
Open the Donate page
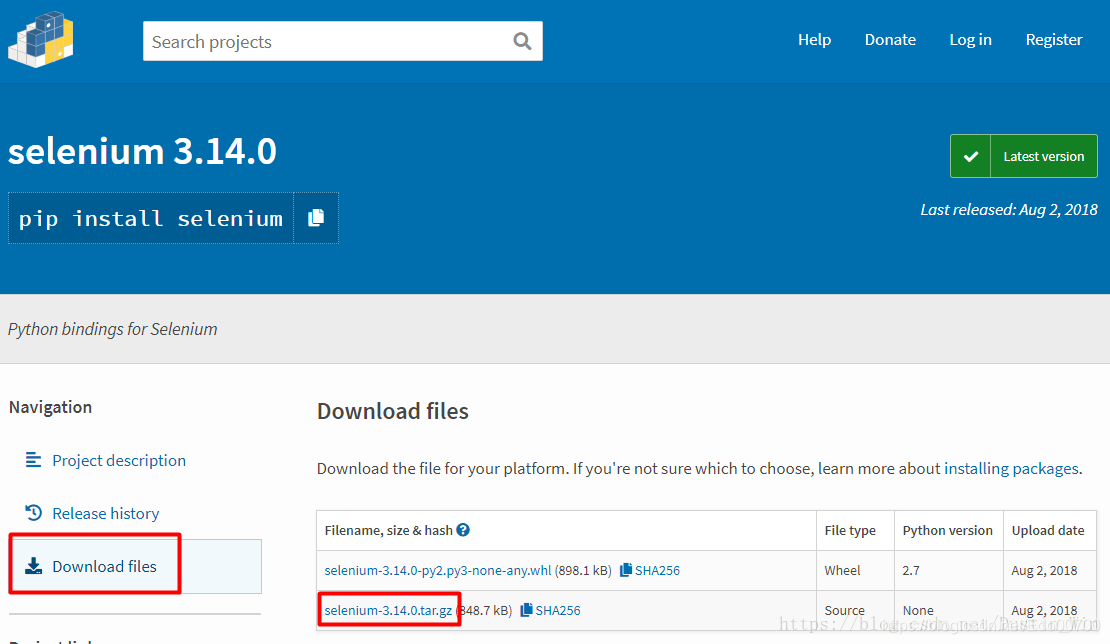coord(890,40)
